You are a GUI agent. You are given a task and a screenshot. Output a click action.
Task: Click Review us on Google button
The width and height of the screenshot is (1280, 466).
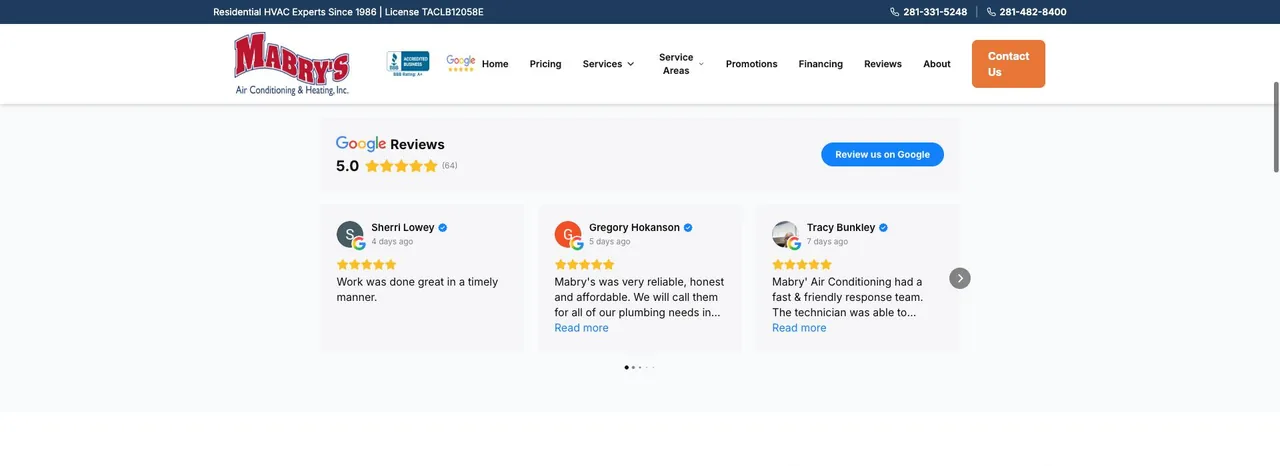click(882, 154)
